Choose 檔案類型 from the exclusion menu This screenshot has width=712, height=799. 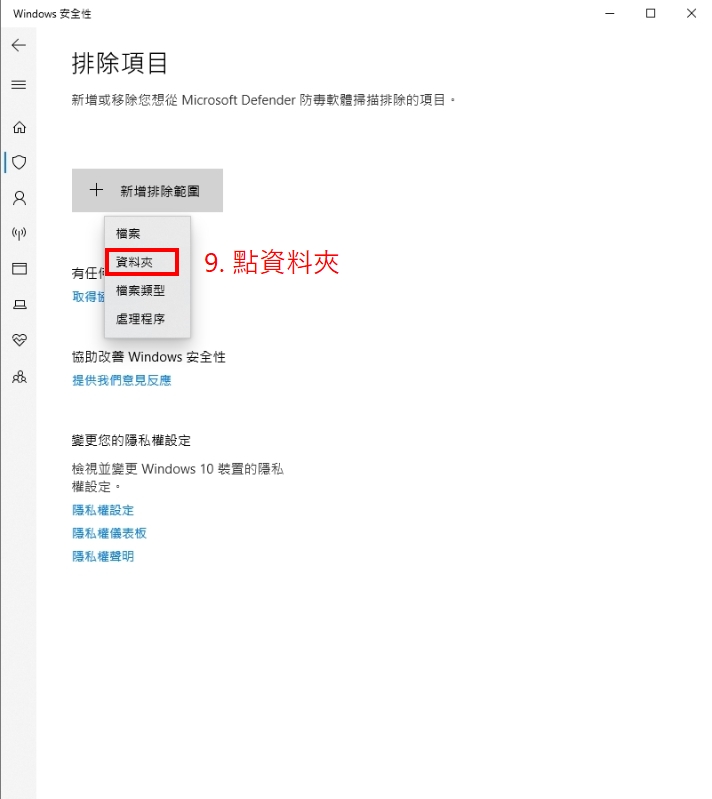click(x=147, y=290)
